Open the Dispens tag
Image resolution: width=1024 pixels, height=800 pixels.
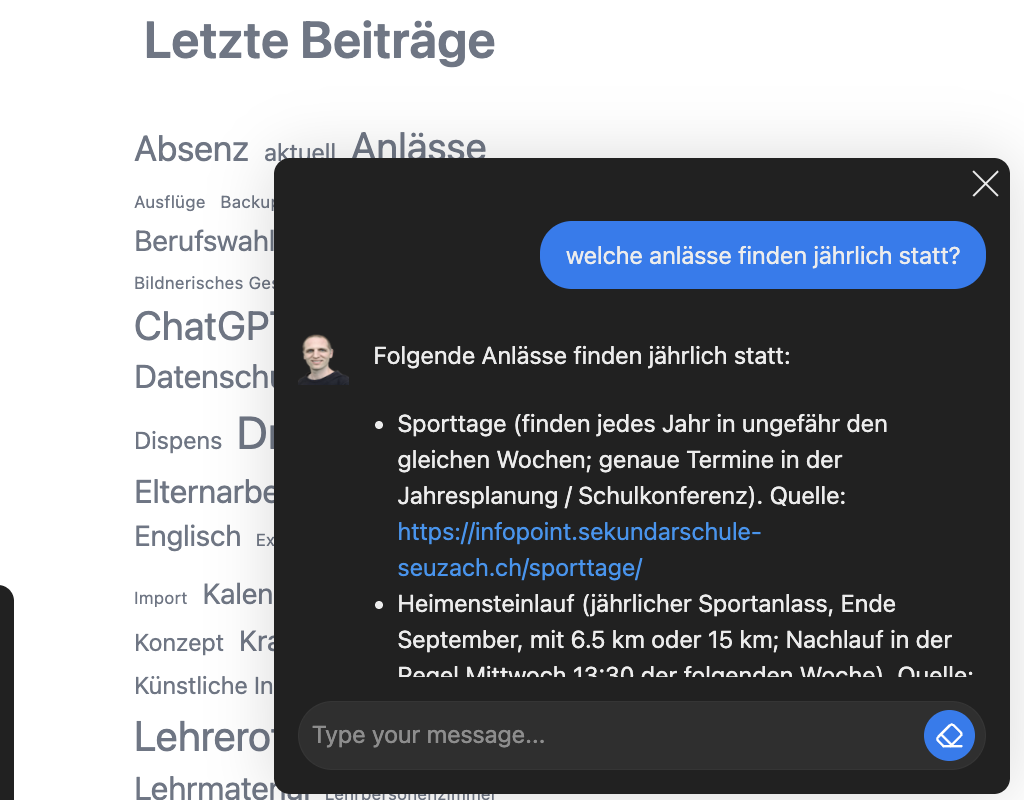pyautogui.click(x=178, y=441)
